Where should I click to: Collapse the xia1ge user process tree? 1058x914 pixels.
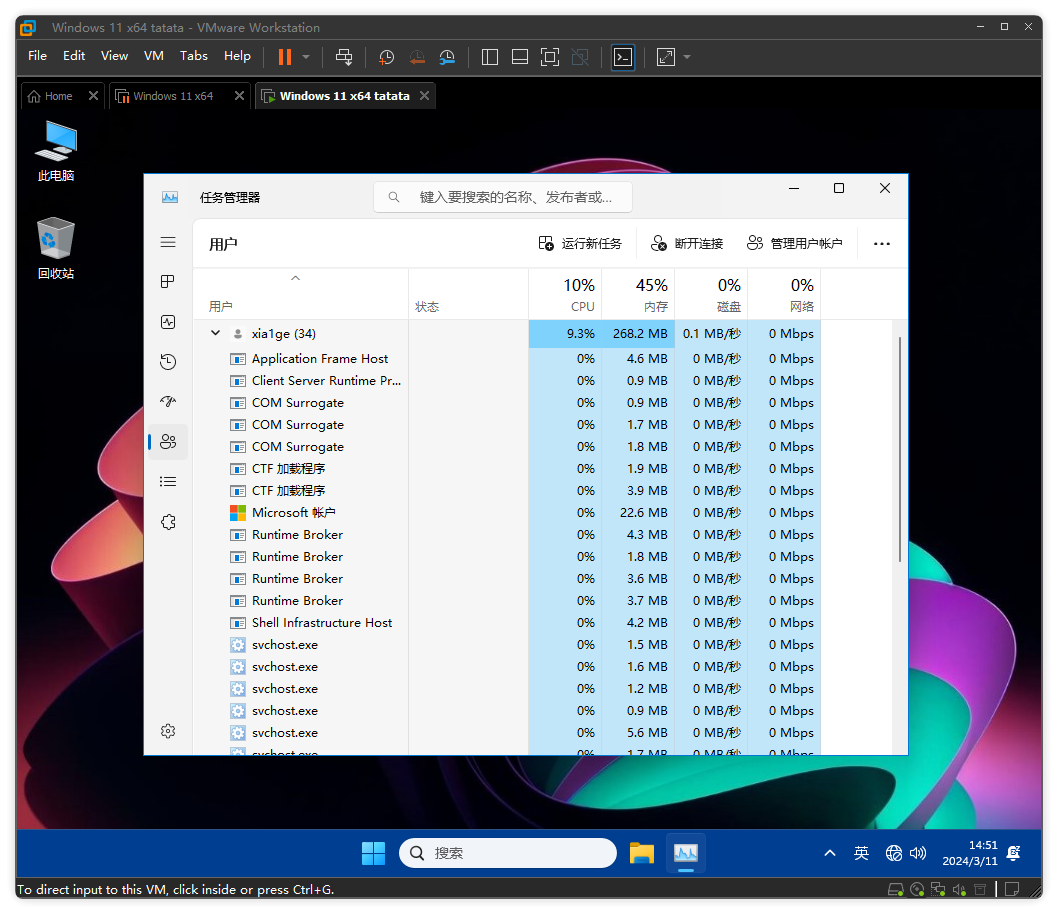[x=215, y=333]
